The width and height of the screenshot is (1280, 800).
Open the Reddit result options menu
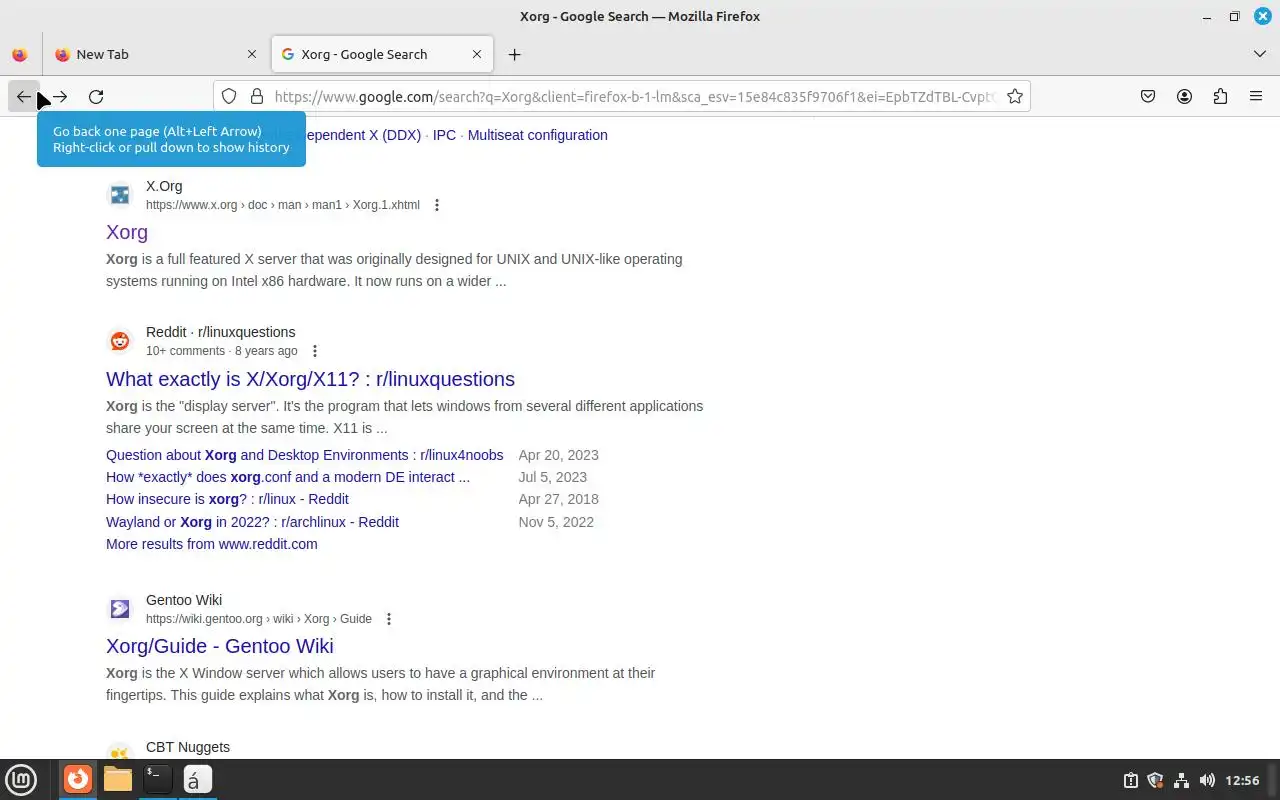click(315, 351)
